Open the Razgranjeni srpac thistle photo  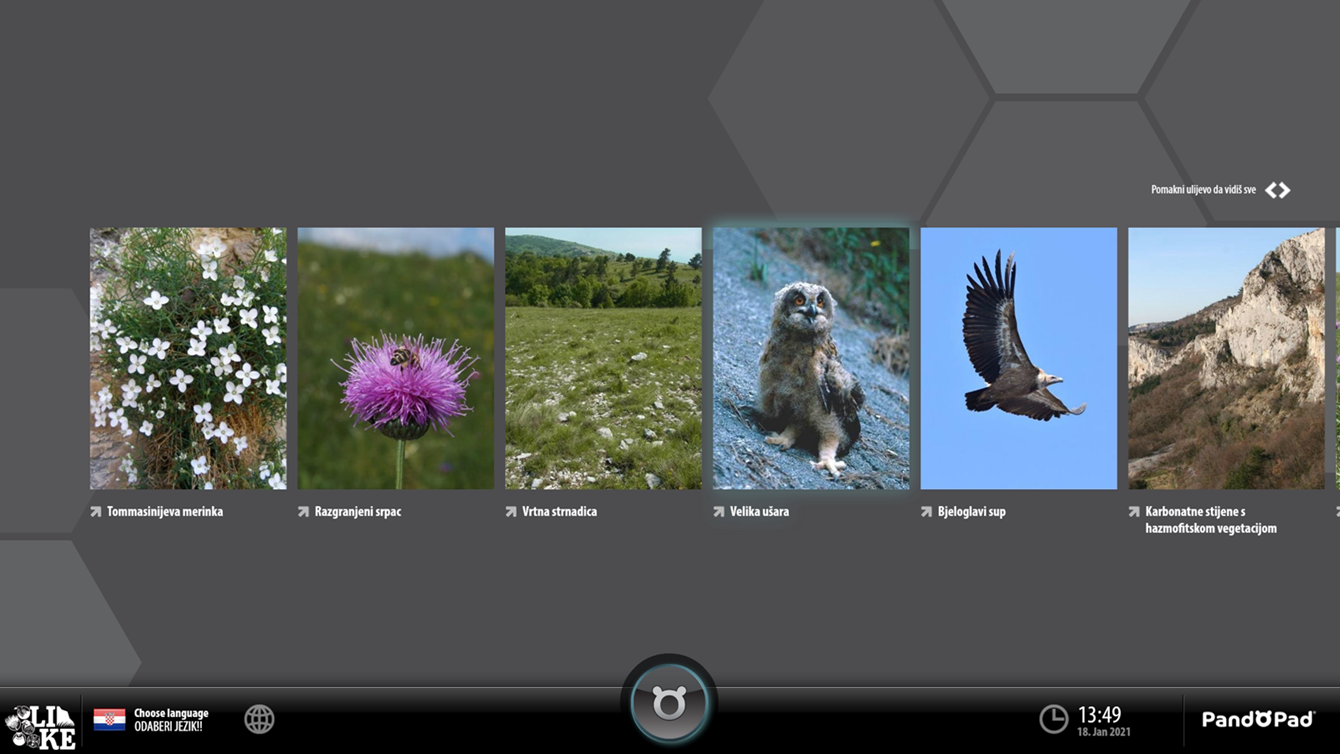coord(396,358)
